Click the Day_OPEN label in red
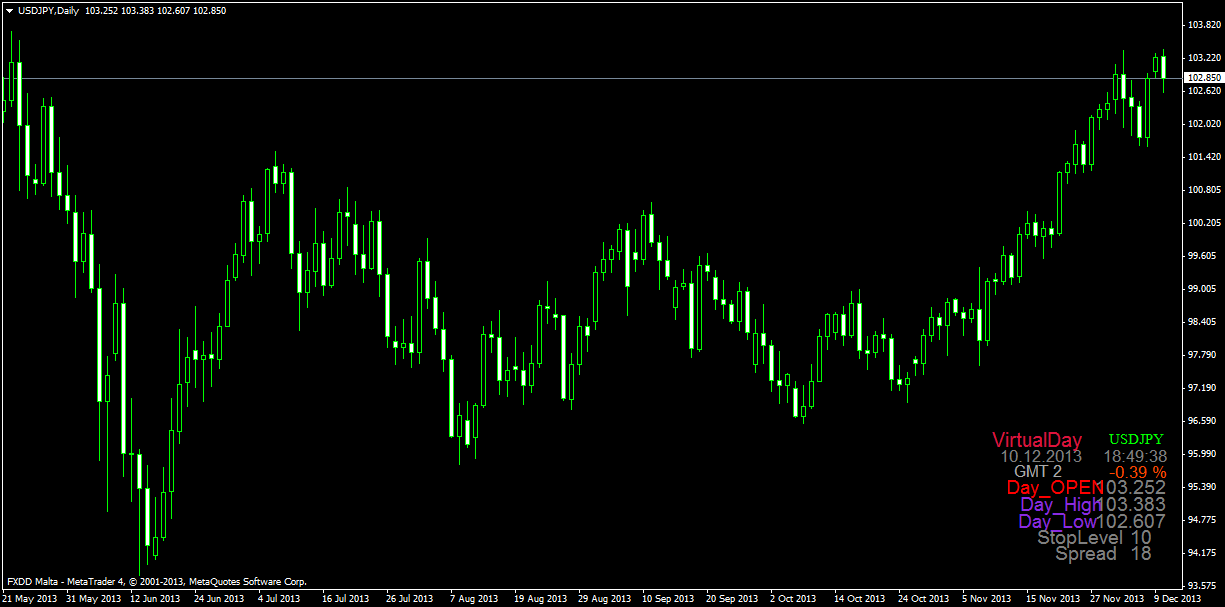1225x607 pixels. (1051, 488)
